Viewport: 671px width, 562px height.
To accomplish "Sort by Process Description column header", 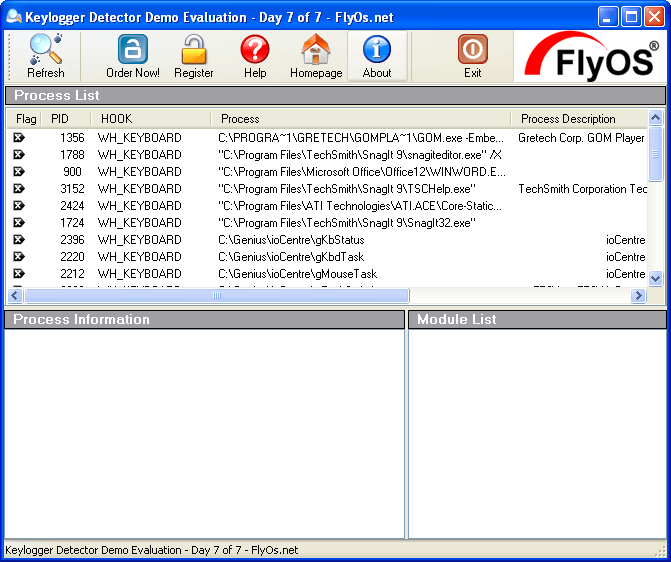I will pyautogui.click(x=579, y=119).
